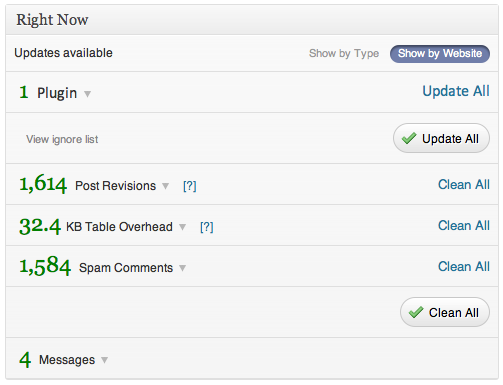Expand Spam Comments dropdown arrow
The image size is (503, 385).
[x=182, y=268]
